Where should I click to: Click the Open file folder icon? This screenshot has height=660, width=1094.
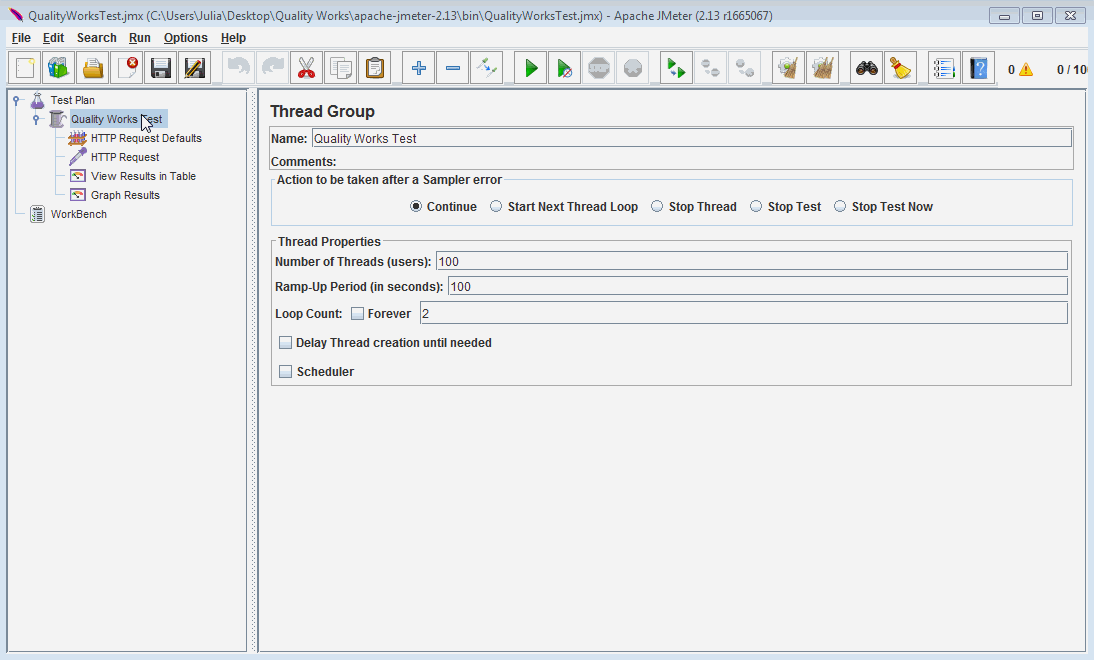pos(93,68)
